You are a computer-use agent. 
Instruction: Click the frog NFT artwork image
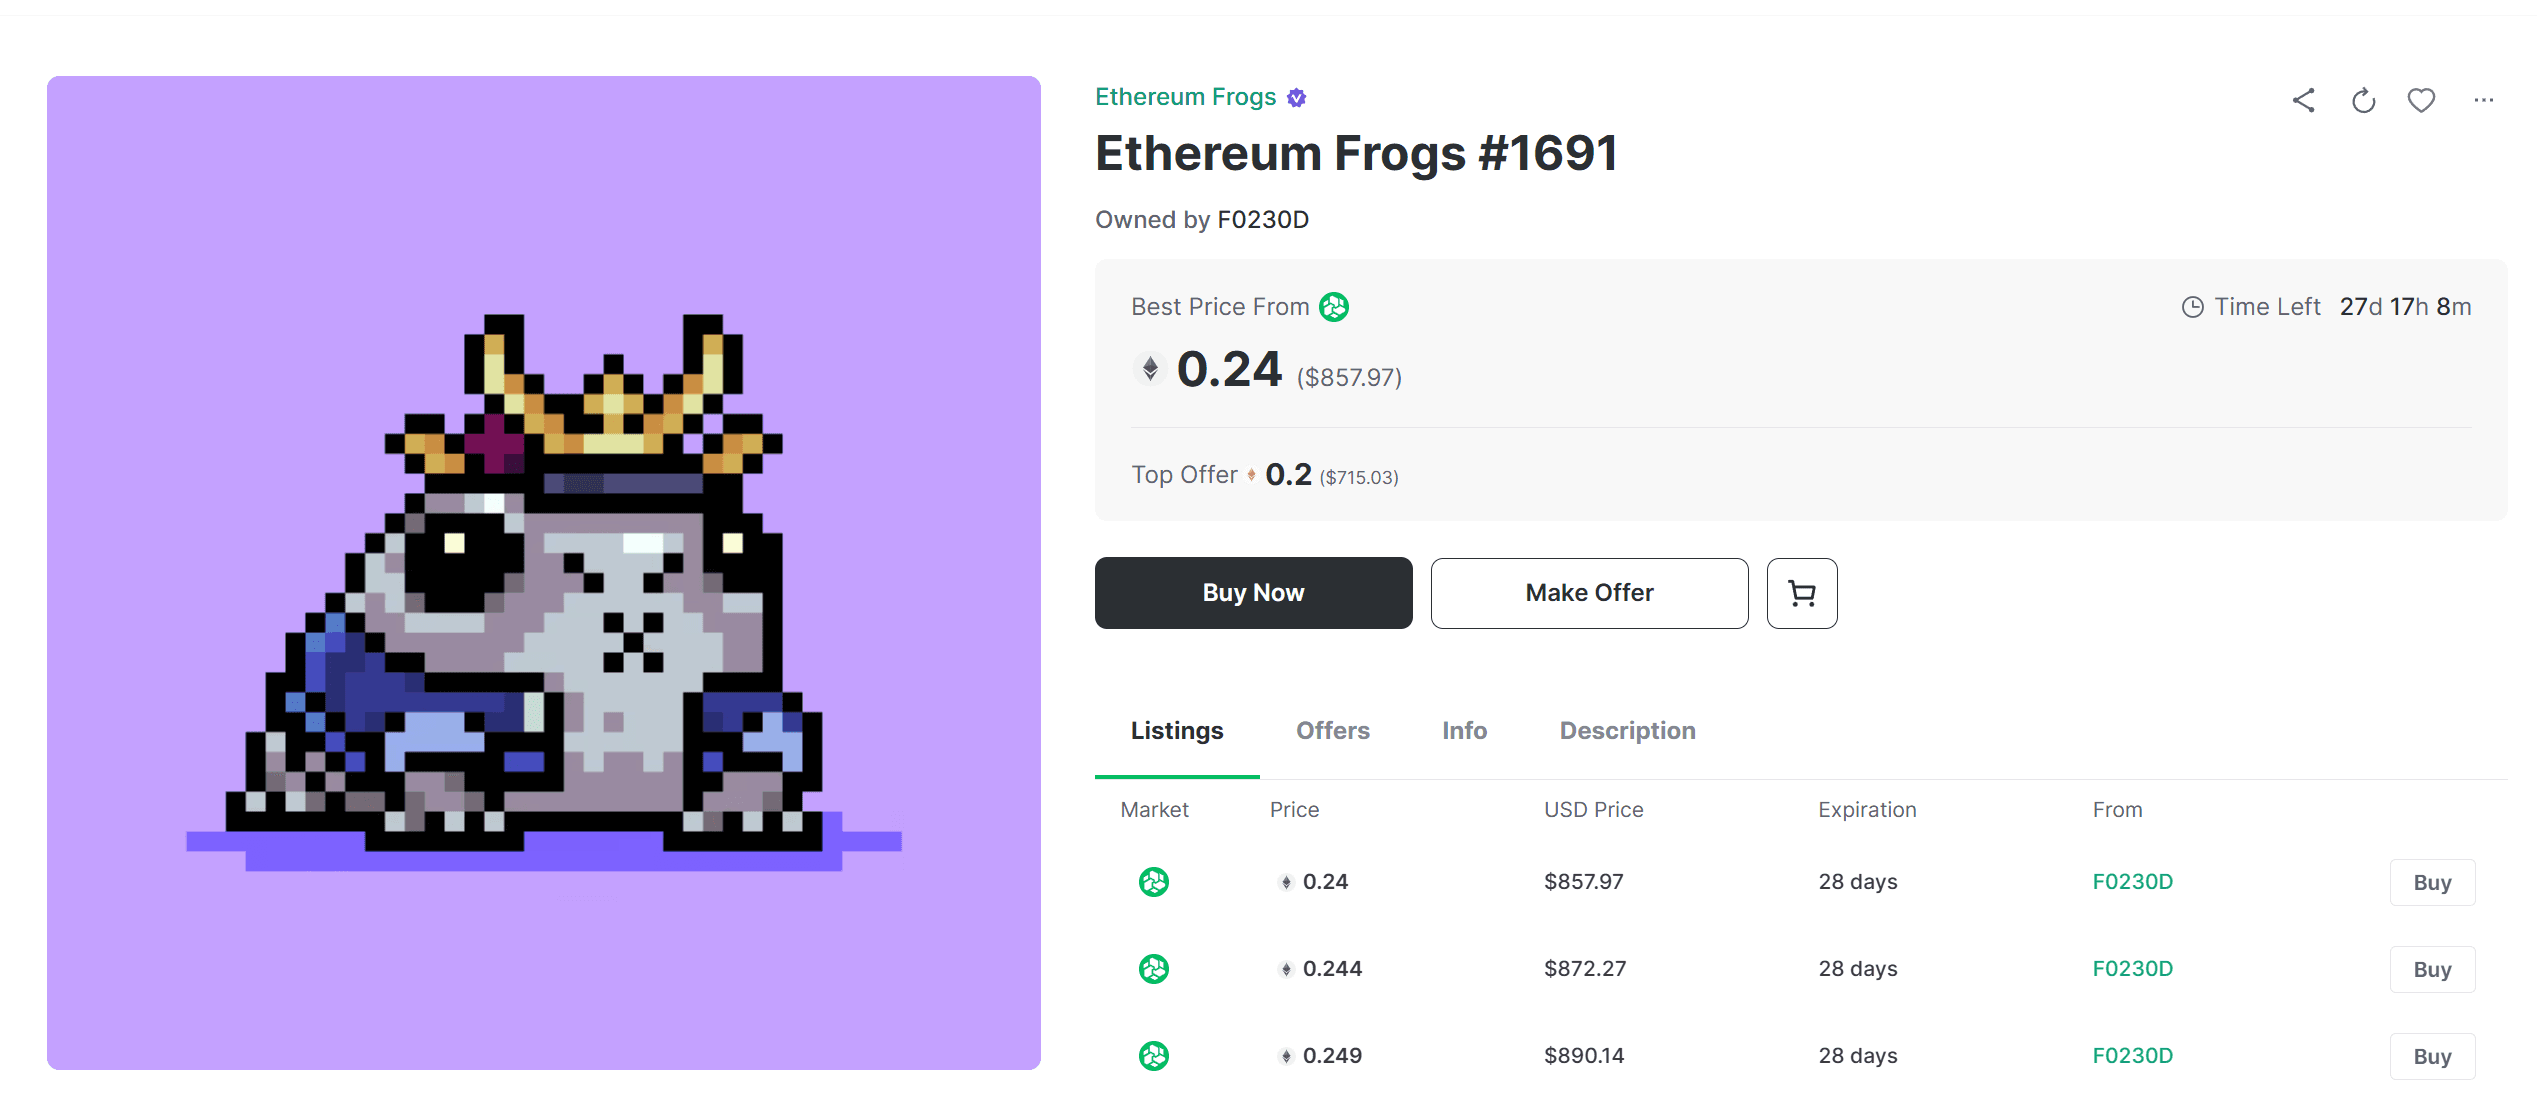click(544, 573)
